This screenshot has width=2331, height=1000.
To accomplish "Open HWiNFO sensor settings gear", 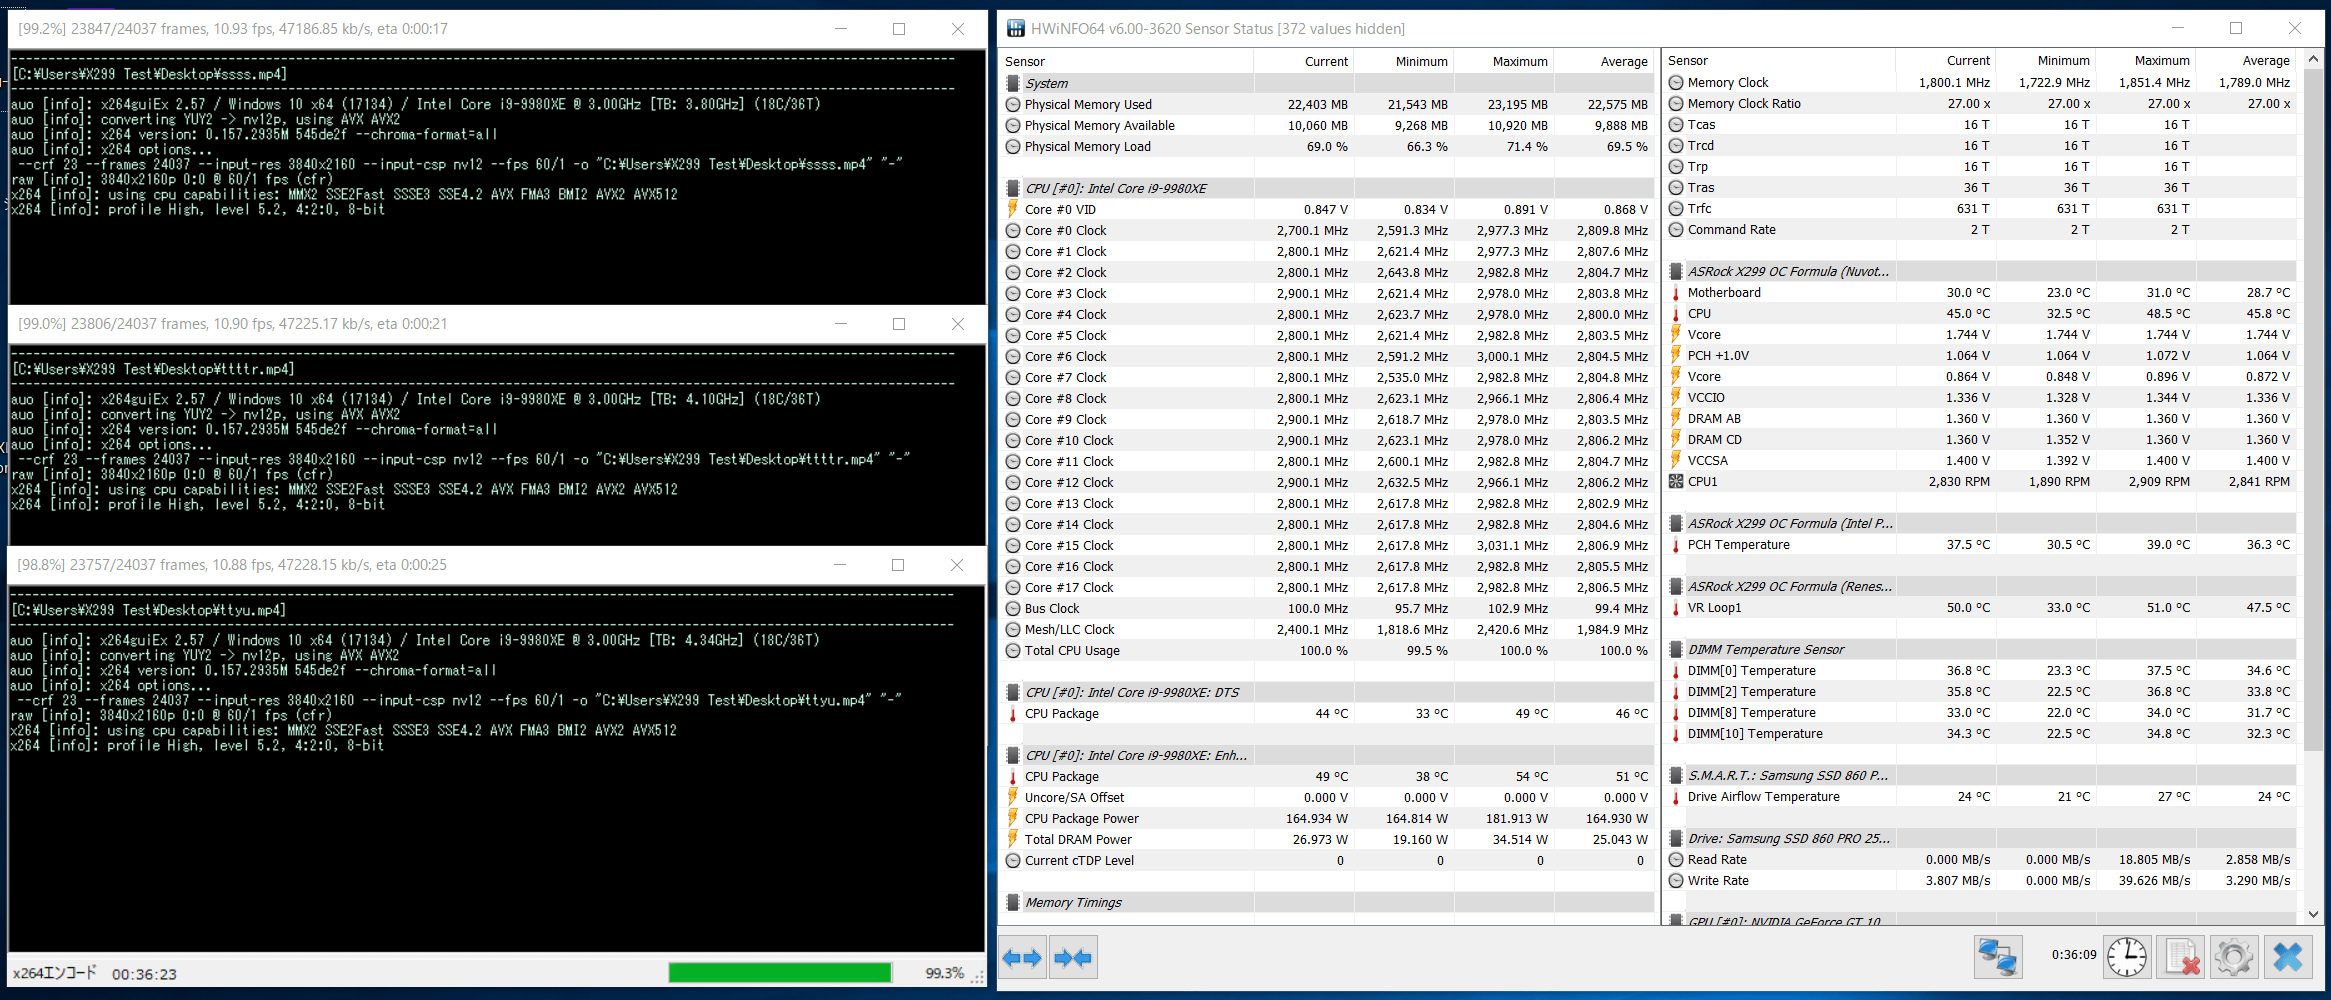I will 2234,957.
